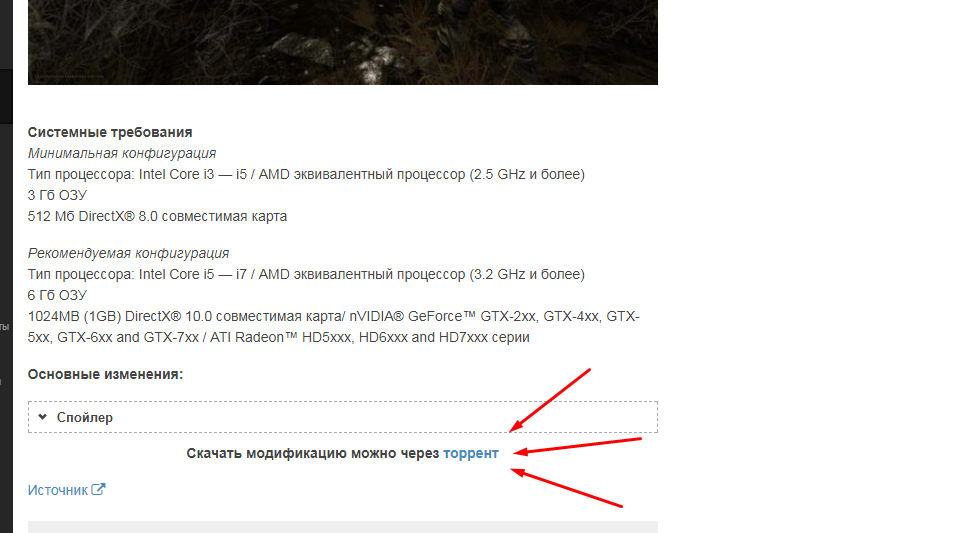Image resolution: width=976 pixels, height=533 pixels.
Task: Click the 6 Гб ОЗУ line
Action: [x=57, y=295]
